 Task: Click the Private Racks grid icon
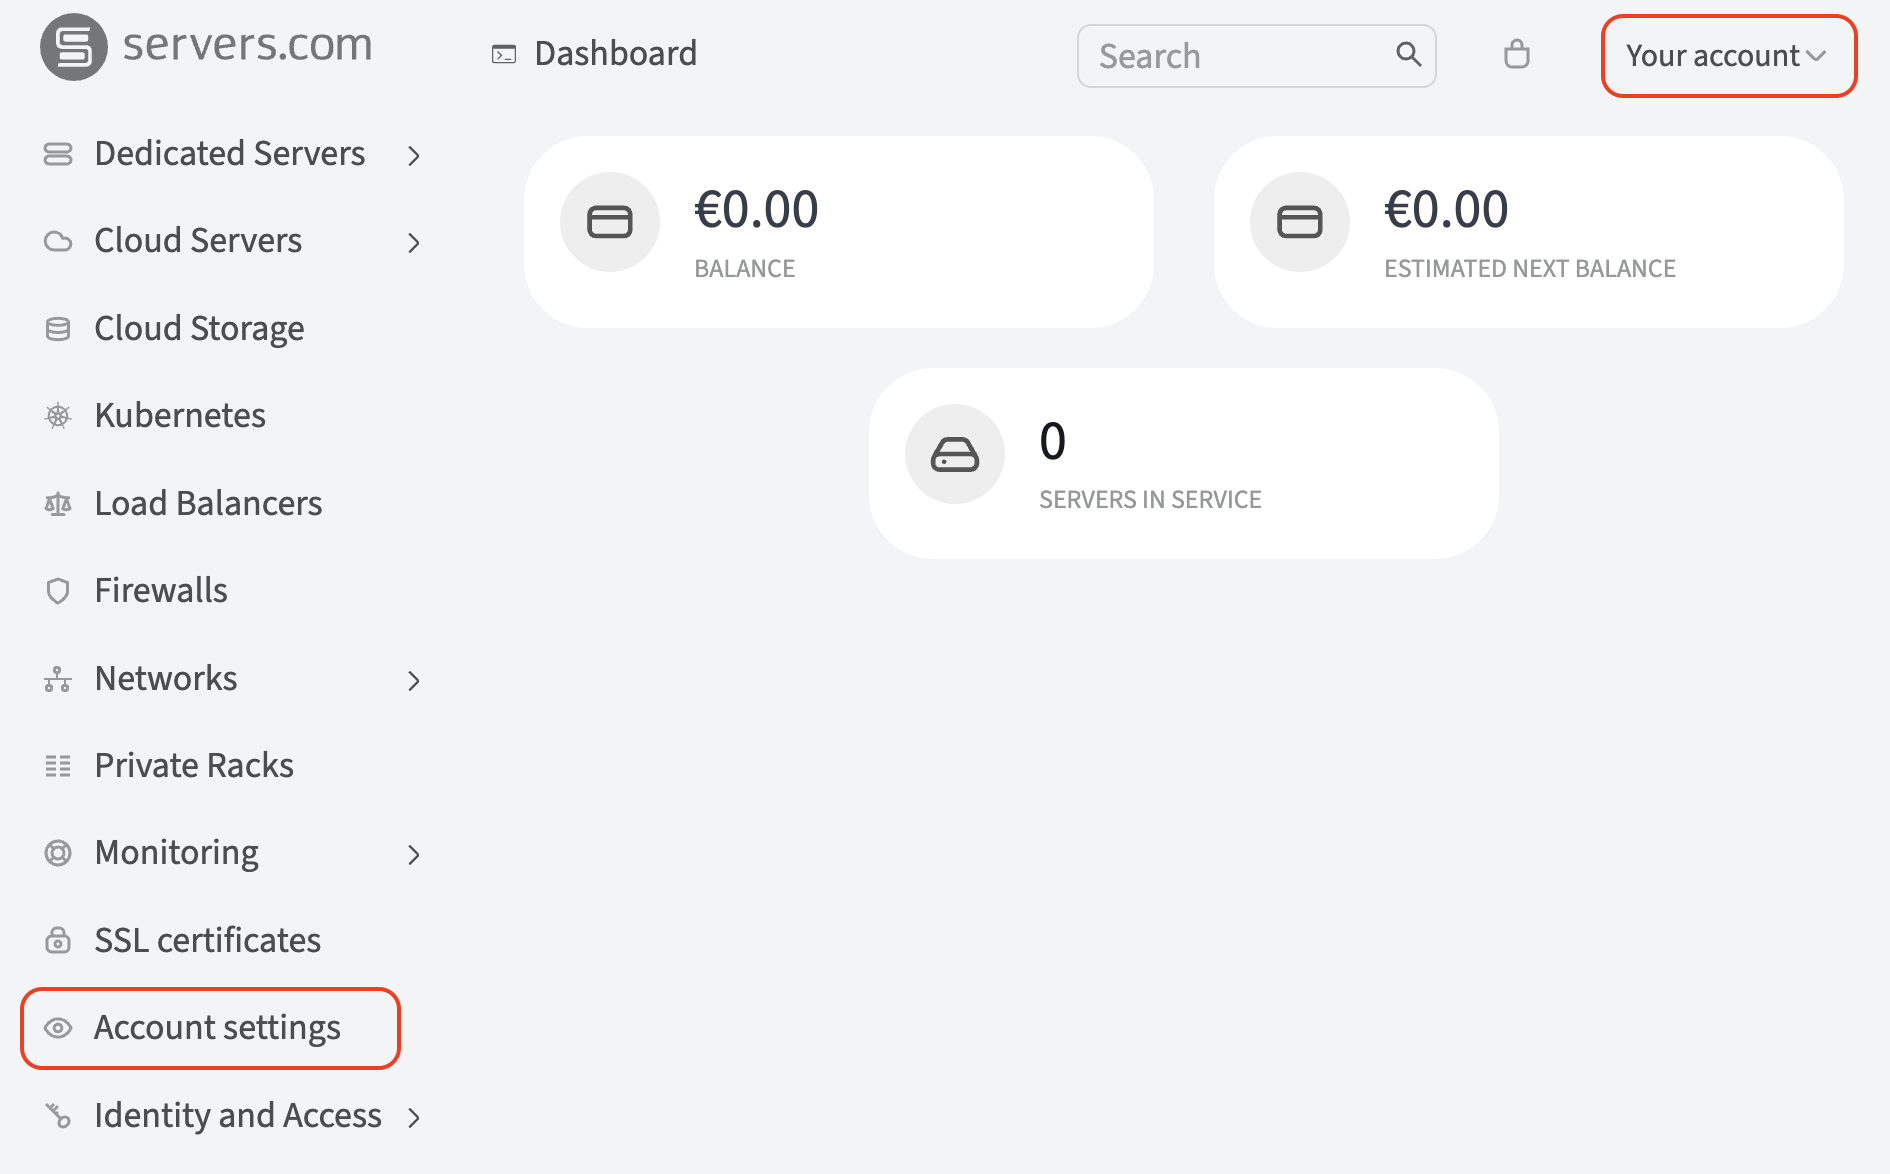(58, 766)
